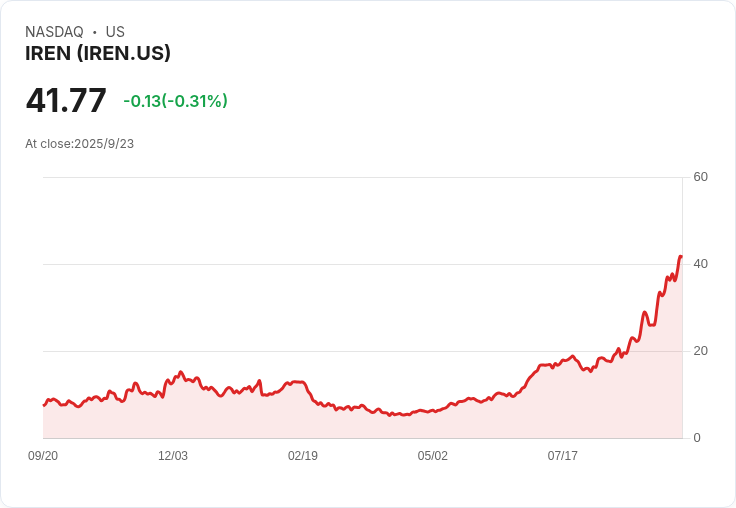Click the 60 label on the price axis
The height and width of the screenshot is (508, 736).
(701, 177)
